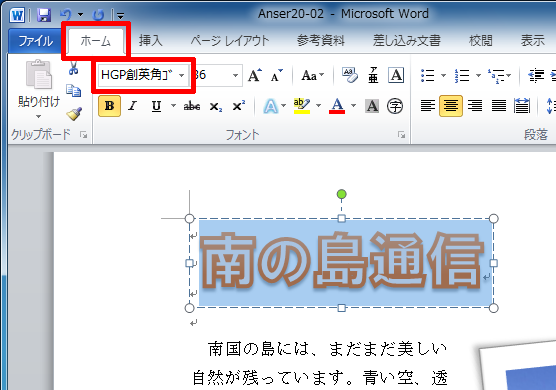Open the highlight color dropdown arrow

[x=318, y=106]
